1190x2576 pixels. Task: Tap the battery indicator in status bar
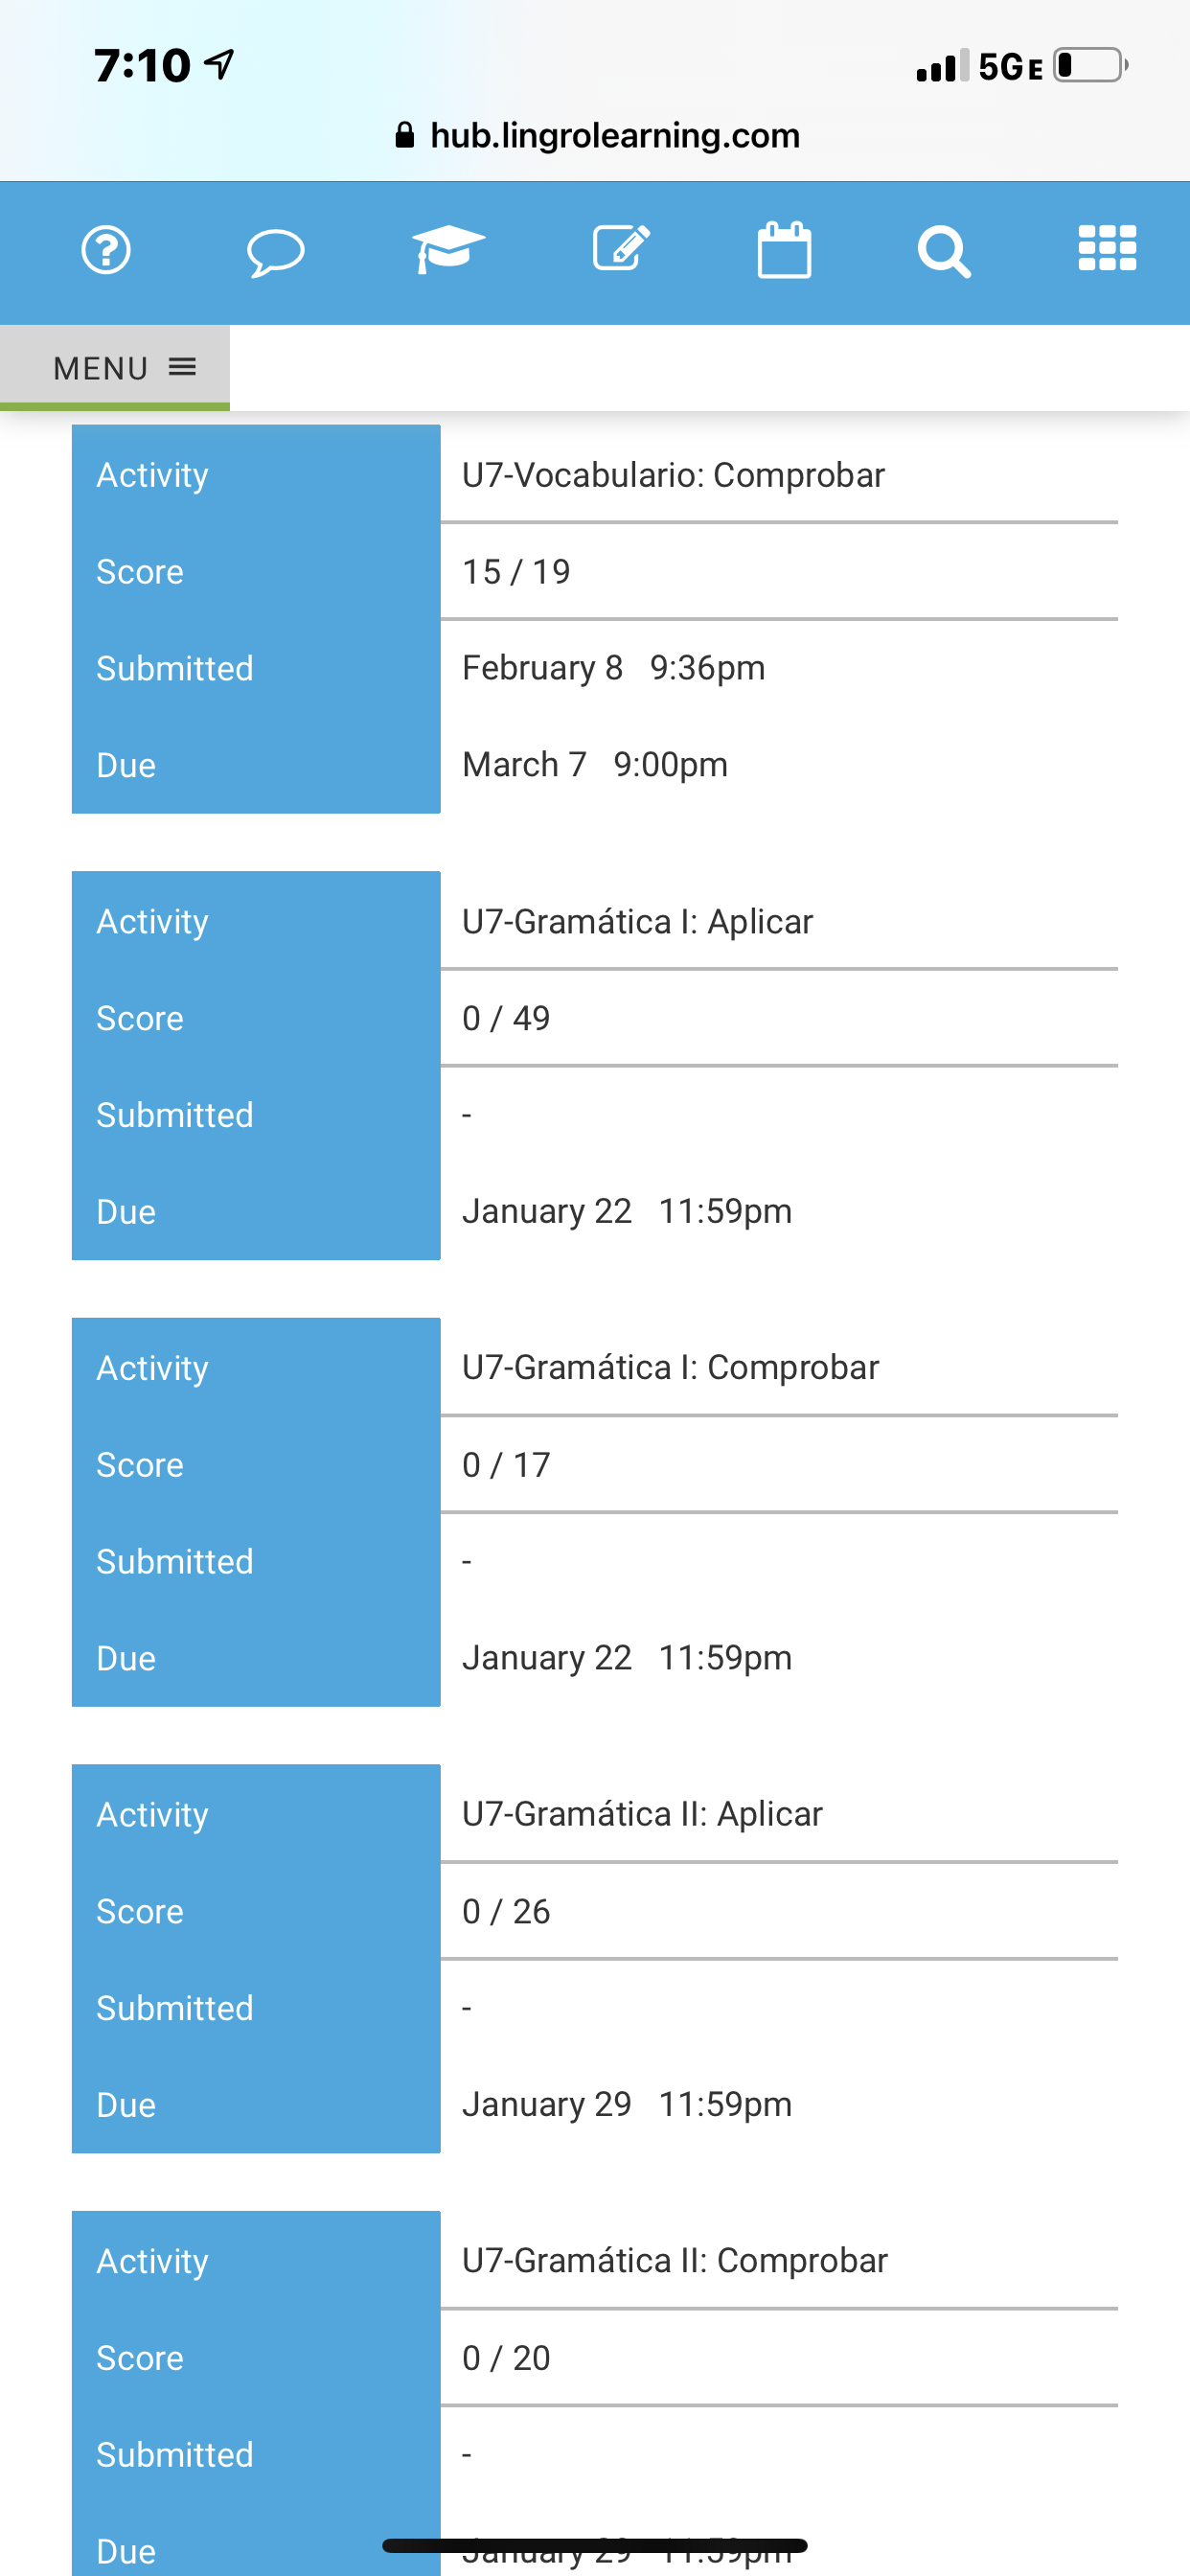pos(1089,65)
